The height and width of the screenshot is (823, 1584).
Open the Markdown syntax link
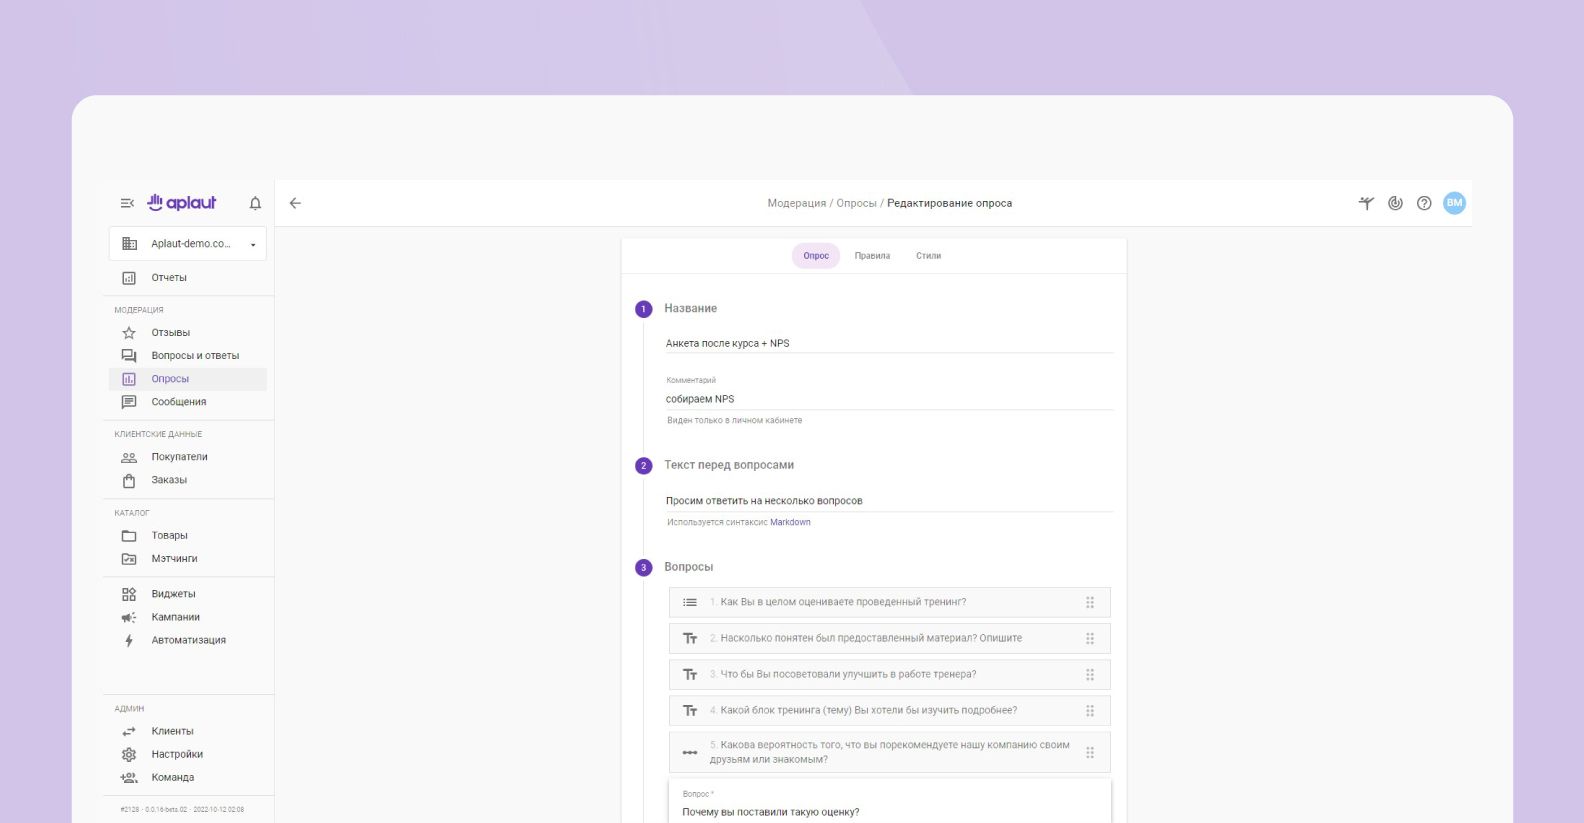pos(790,522)
